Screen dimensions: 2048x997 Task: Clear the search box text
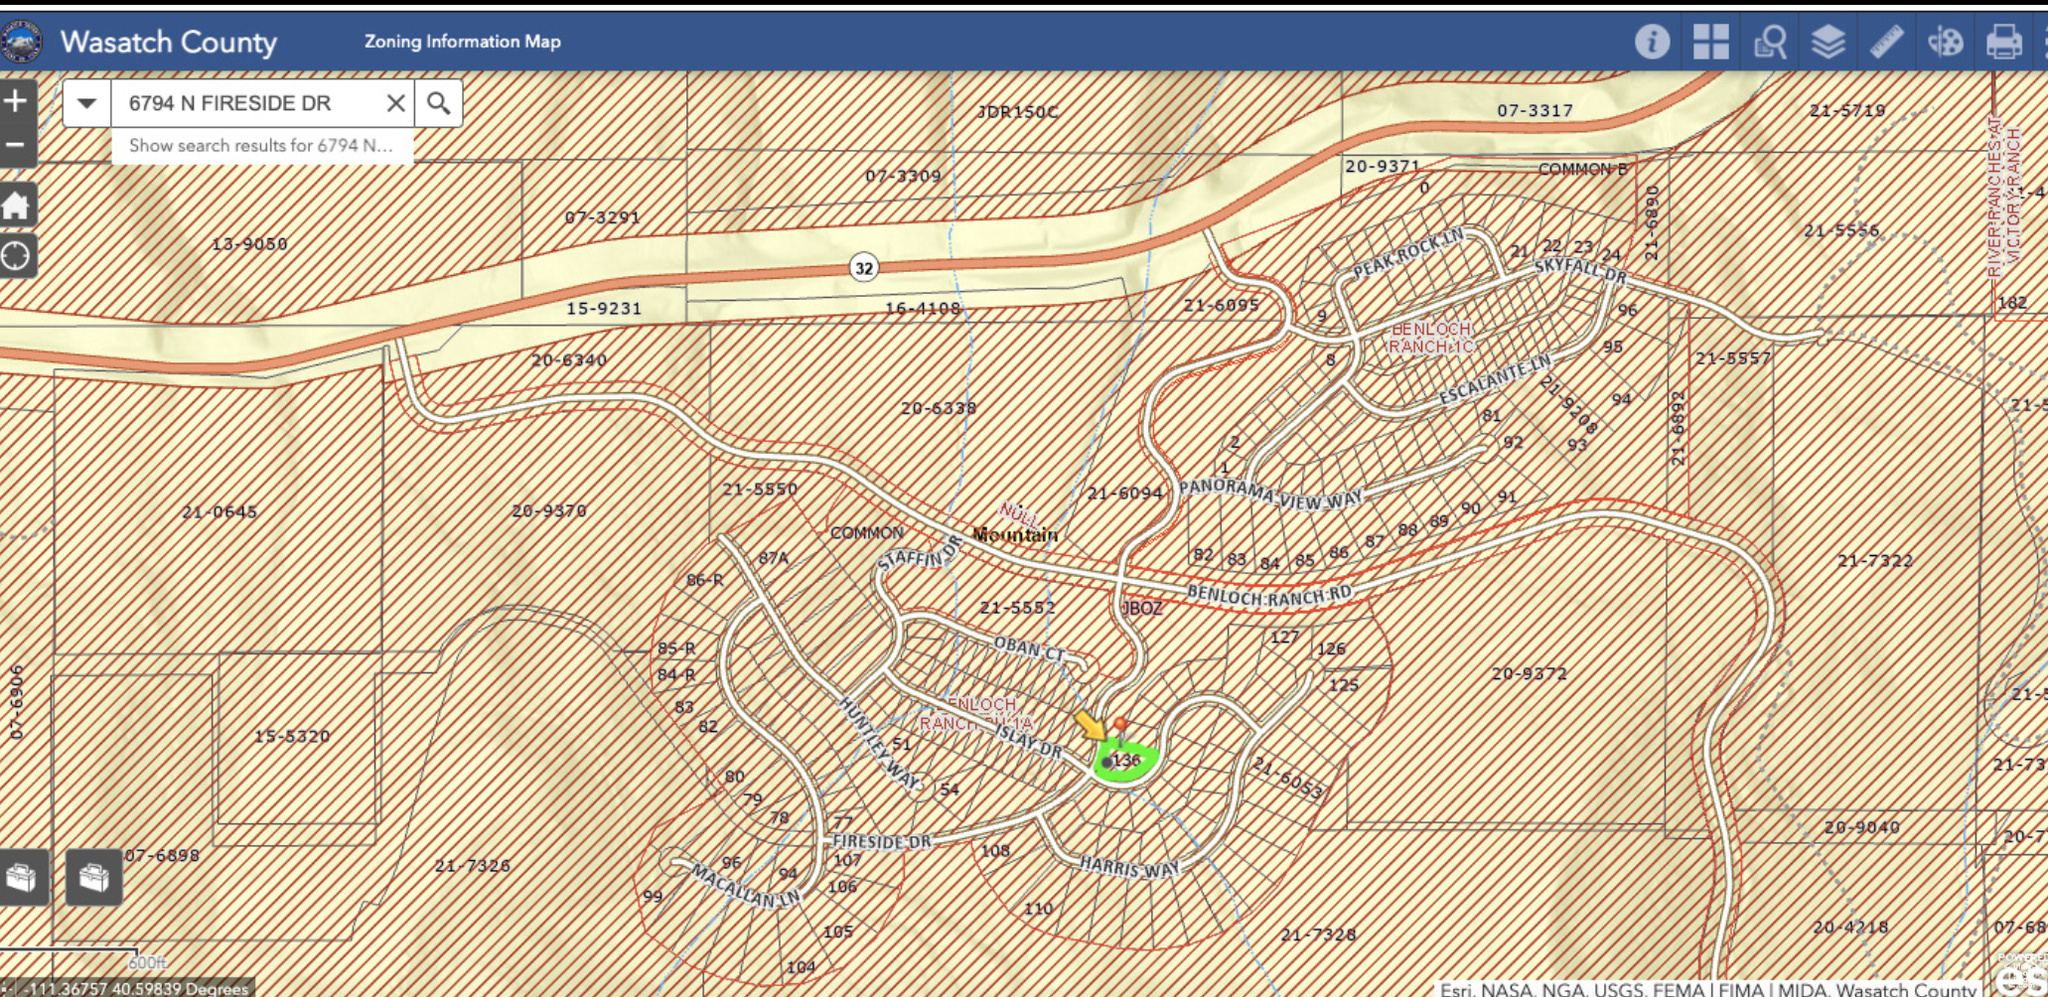pos(396,103)
